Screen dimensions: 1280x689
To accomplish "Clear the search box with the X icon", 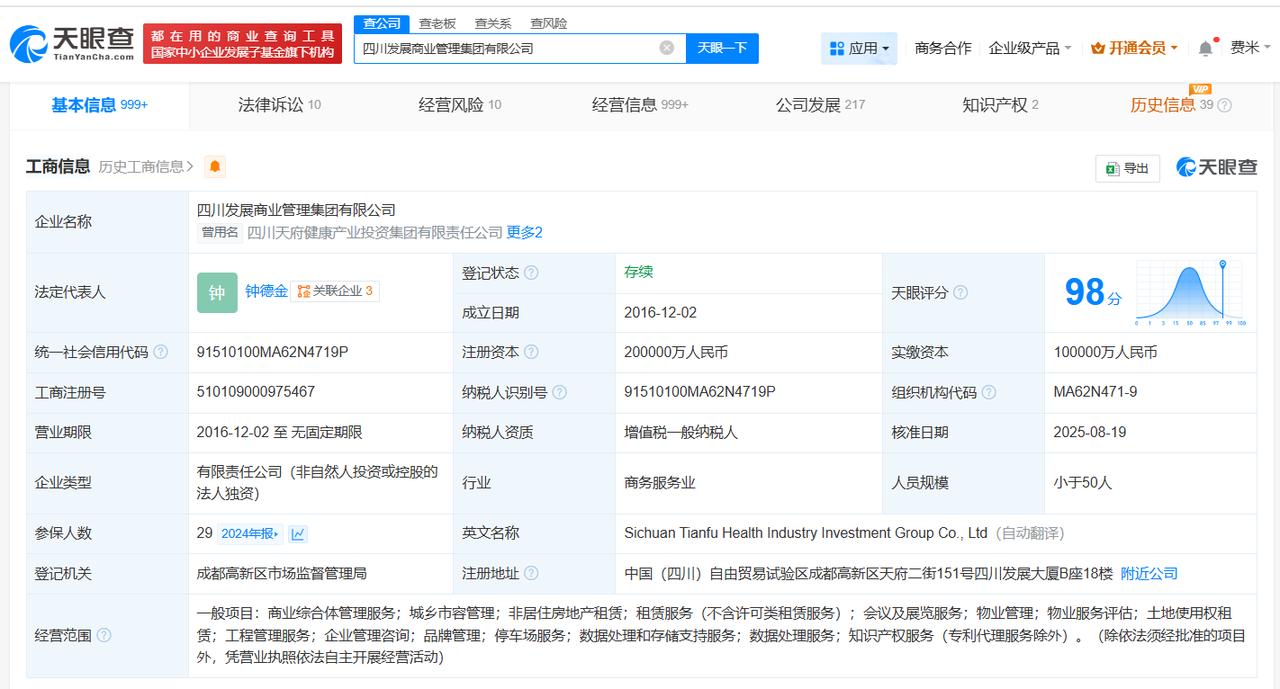I will [667, 48].
